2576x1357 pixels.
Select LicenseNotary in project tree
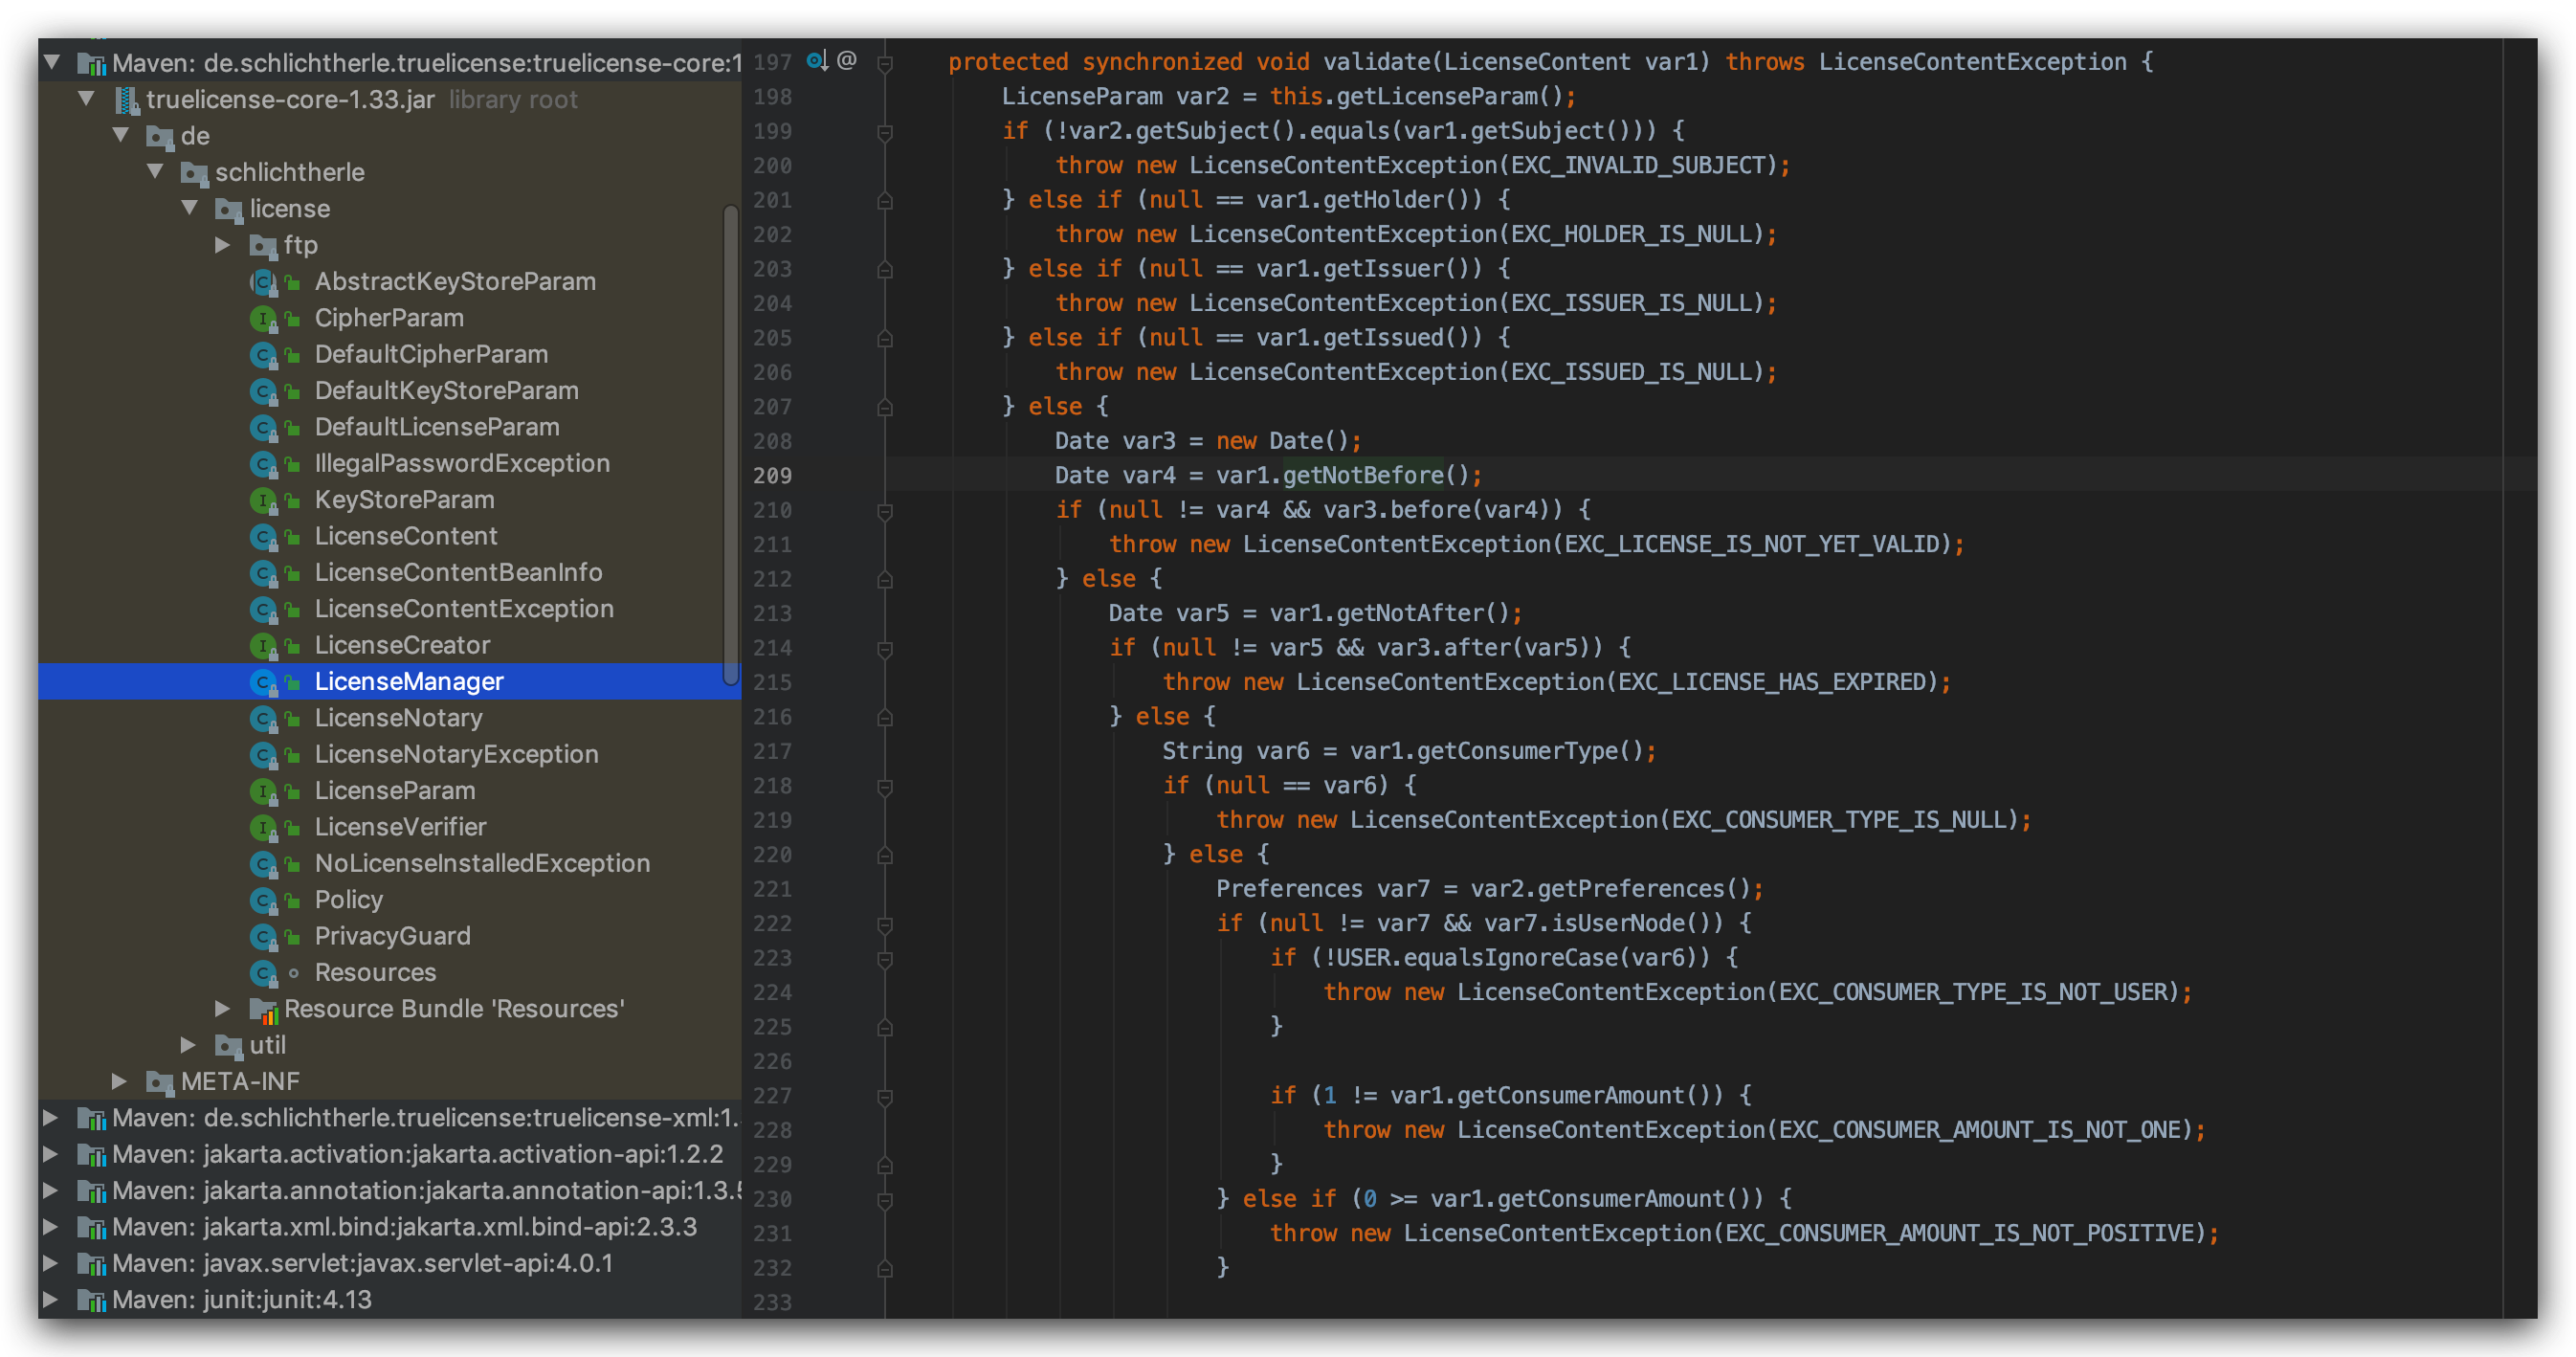click(389, 718)
